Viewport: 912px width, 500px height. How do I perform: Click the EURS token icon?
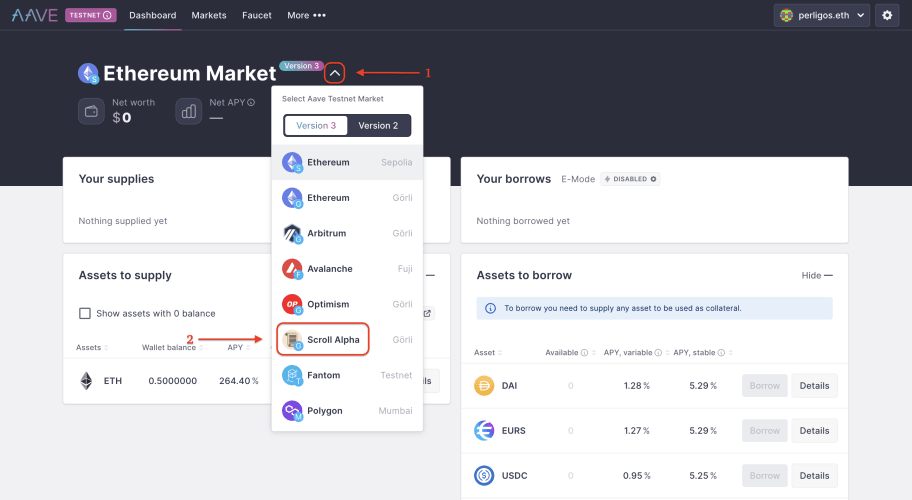pos(484,431)
